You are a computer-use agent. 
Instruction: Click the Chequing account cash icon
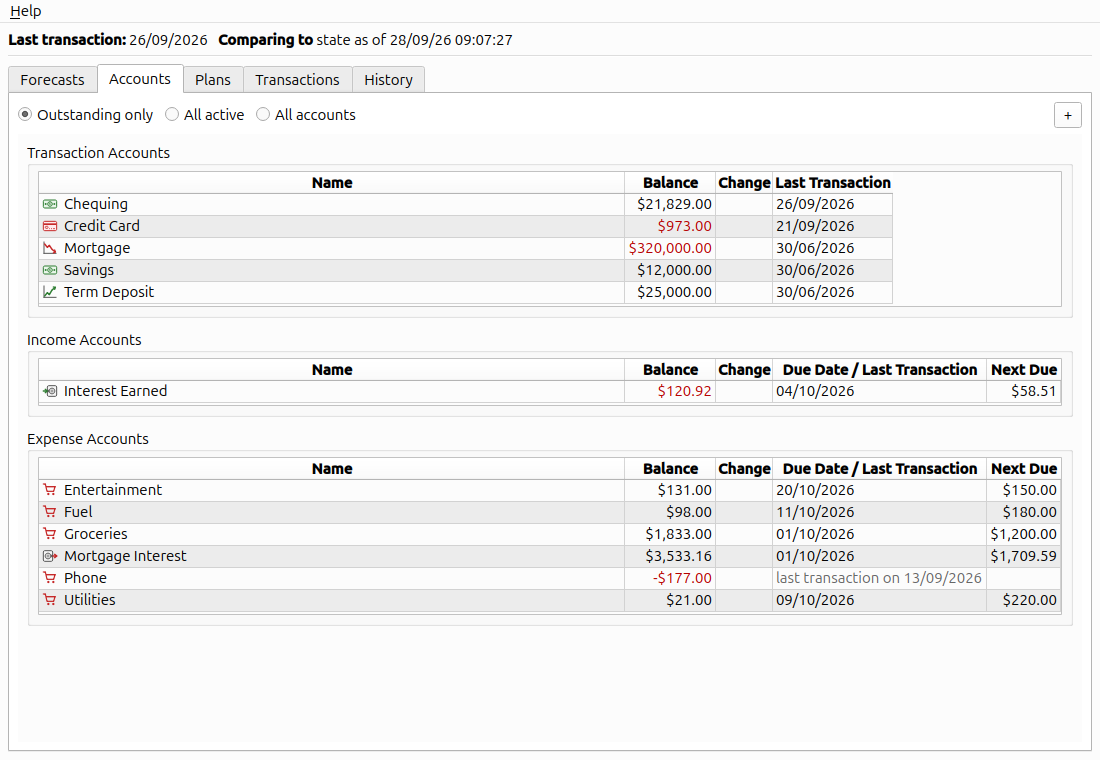[x=50, y=204]
